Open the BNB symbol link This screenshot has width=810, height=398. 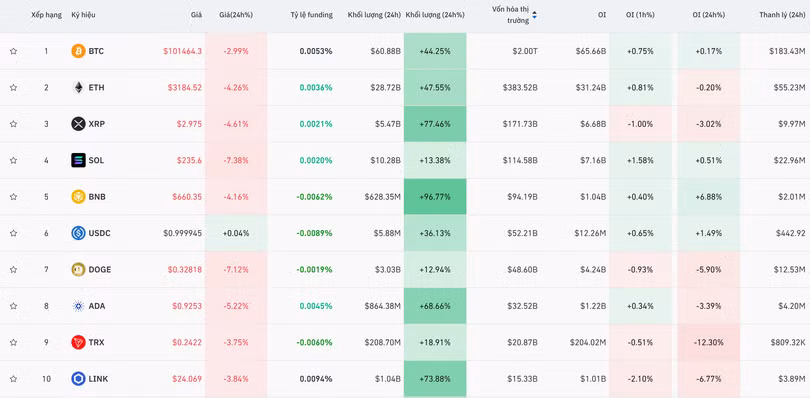[97, 197]
